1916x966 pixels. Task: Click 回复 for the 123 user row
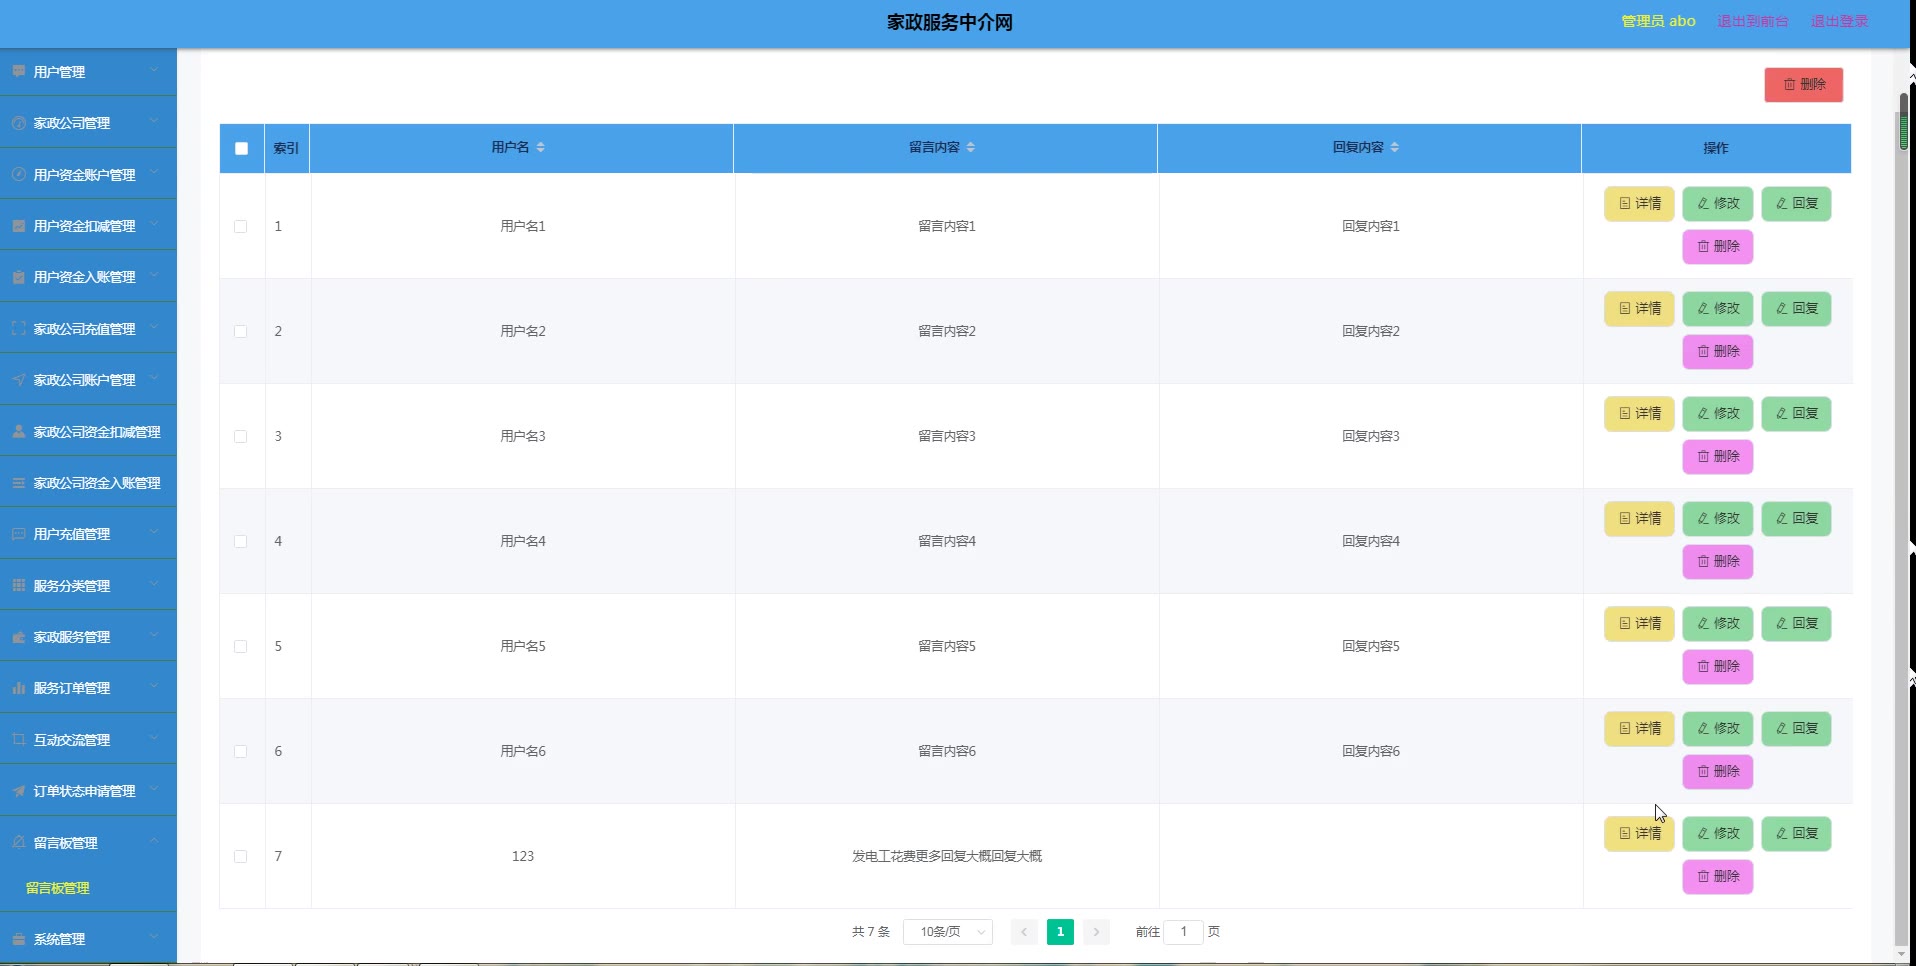tap(1797, 834)
